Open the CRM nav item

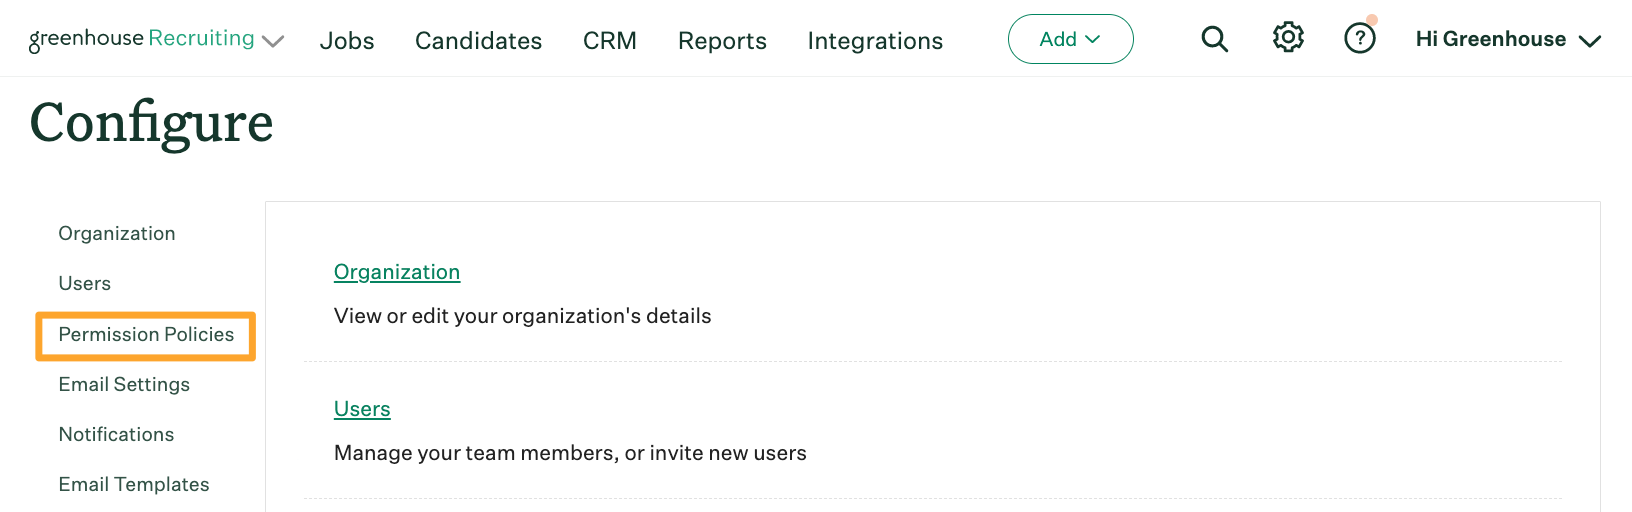[610, 41]
